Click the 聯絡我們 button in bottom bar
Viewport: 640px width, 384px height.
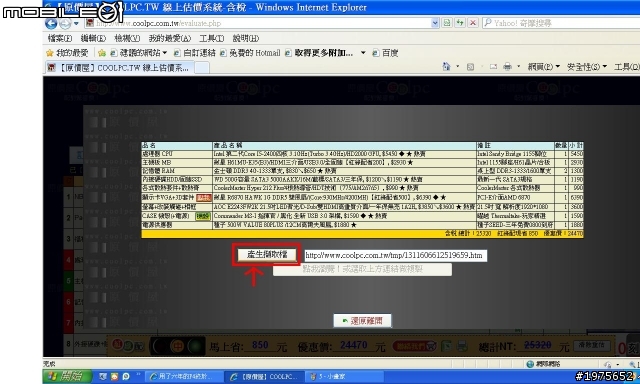415,346
